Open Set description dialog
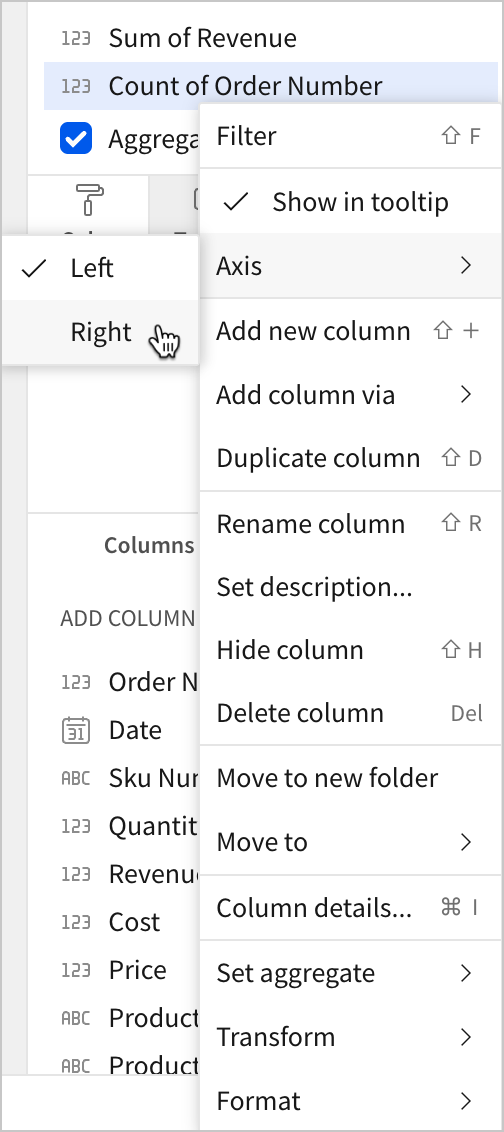The image size is (504, 1132). click(350, 587)
